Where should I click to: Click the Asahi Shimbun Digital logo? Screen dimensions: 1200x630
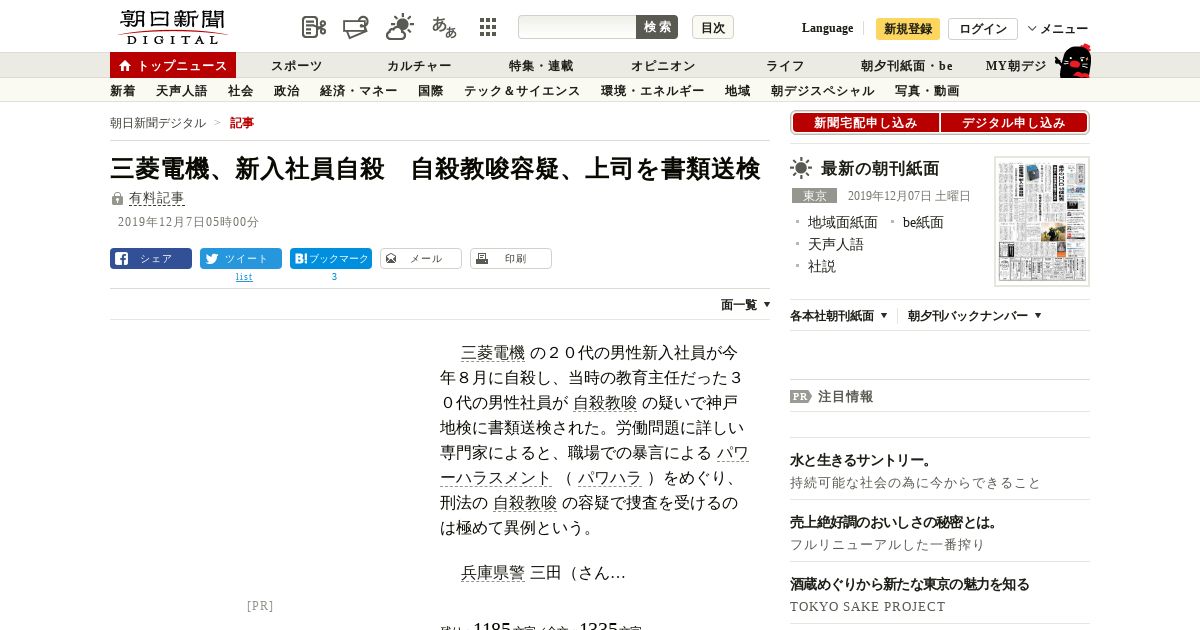(x=172, y=27)
